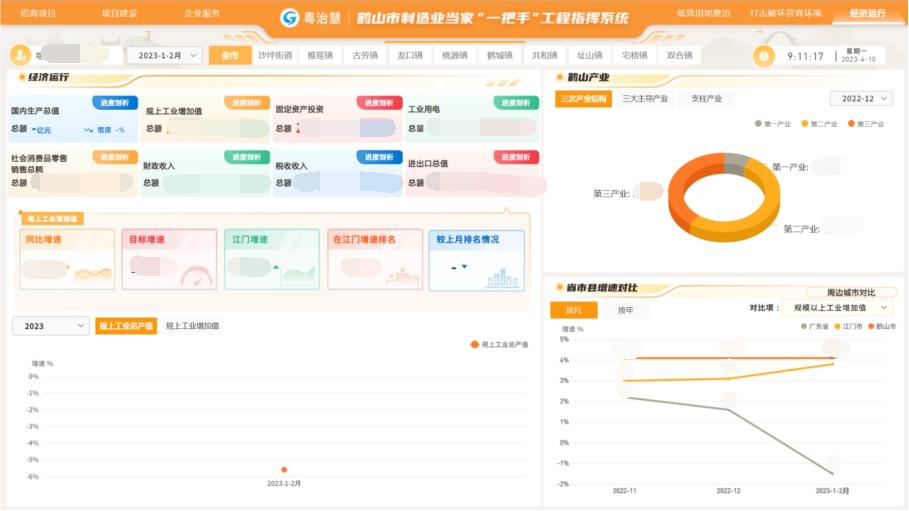This screenshot has width=909, height=511.
Task: Toggle 第二产业 legend in donut chart
Action: coord(819,124)
